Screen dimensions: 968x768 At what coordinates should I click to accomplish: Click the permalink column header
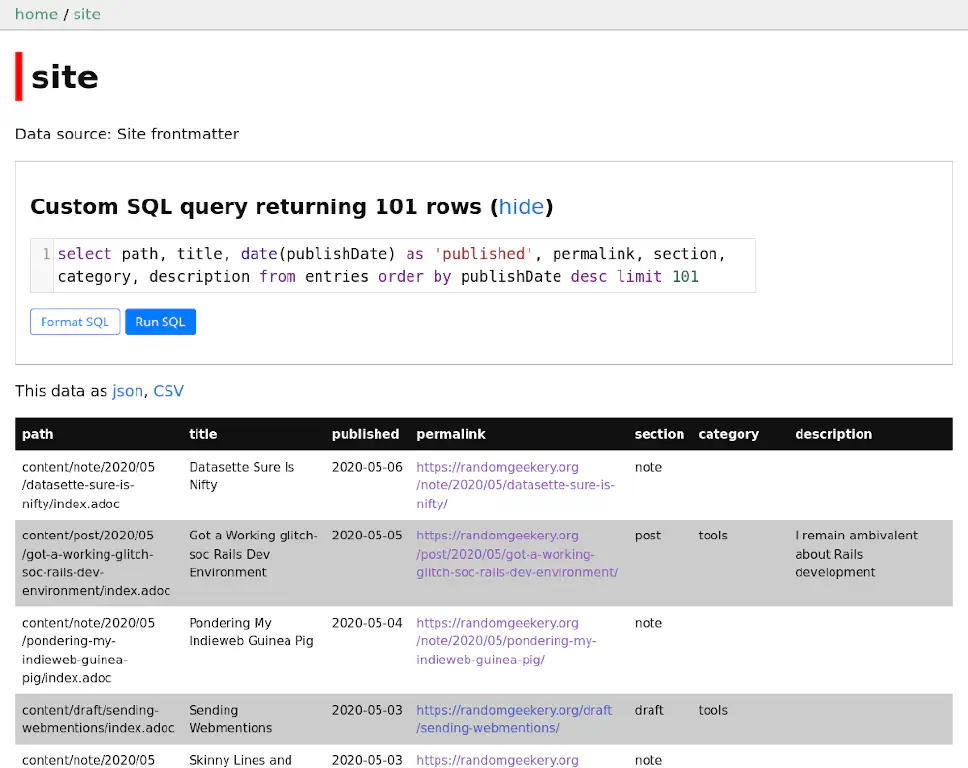coord(451,434)
